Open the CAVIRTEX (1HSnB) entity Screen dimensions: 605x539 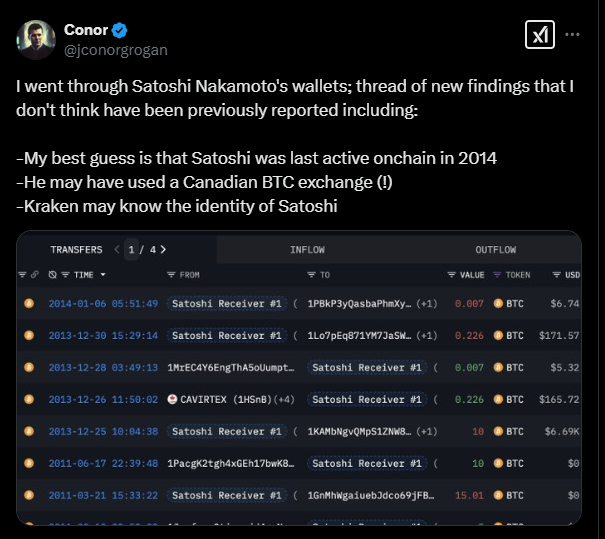(x=231, y=399)
